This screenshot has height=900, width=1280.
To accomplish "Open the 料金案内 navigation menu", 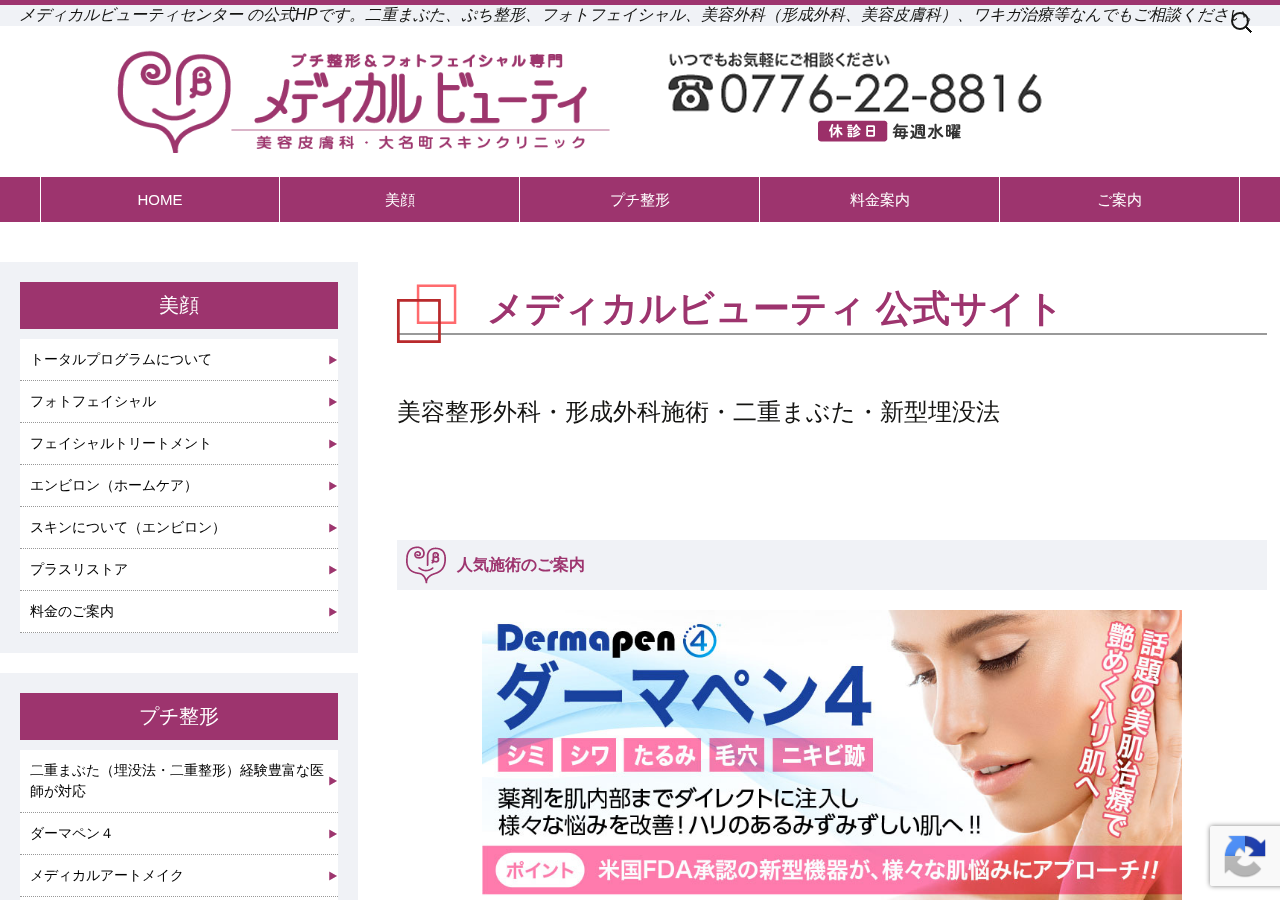I will click(x=880, y=200).
